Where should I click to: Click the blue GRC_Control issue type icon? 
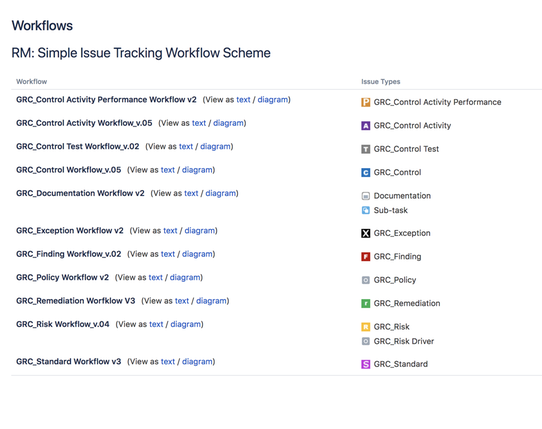click(365, 172)
